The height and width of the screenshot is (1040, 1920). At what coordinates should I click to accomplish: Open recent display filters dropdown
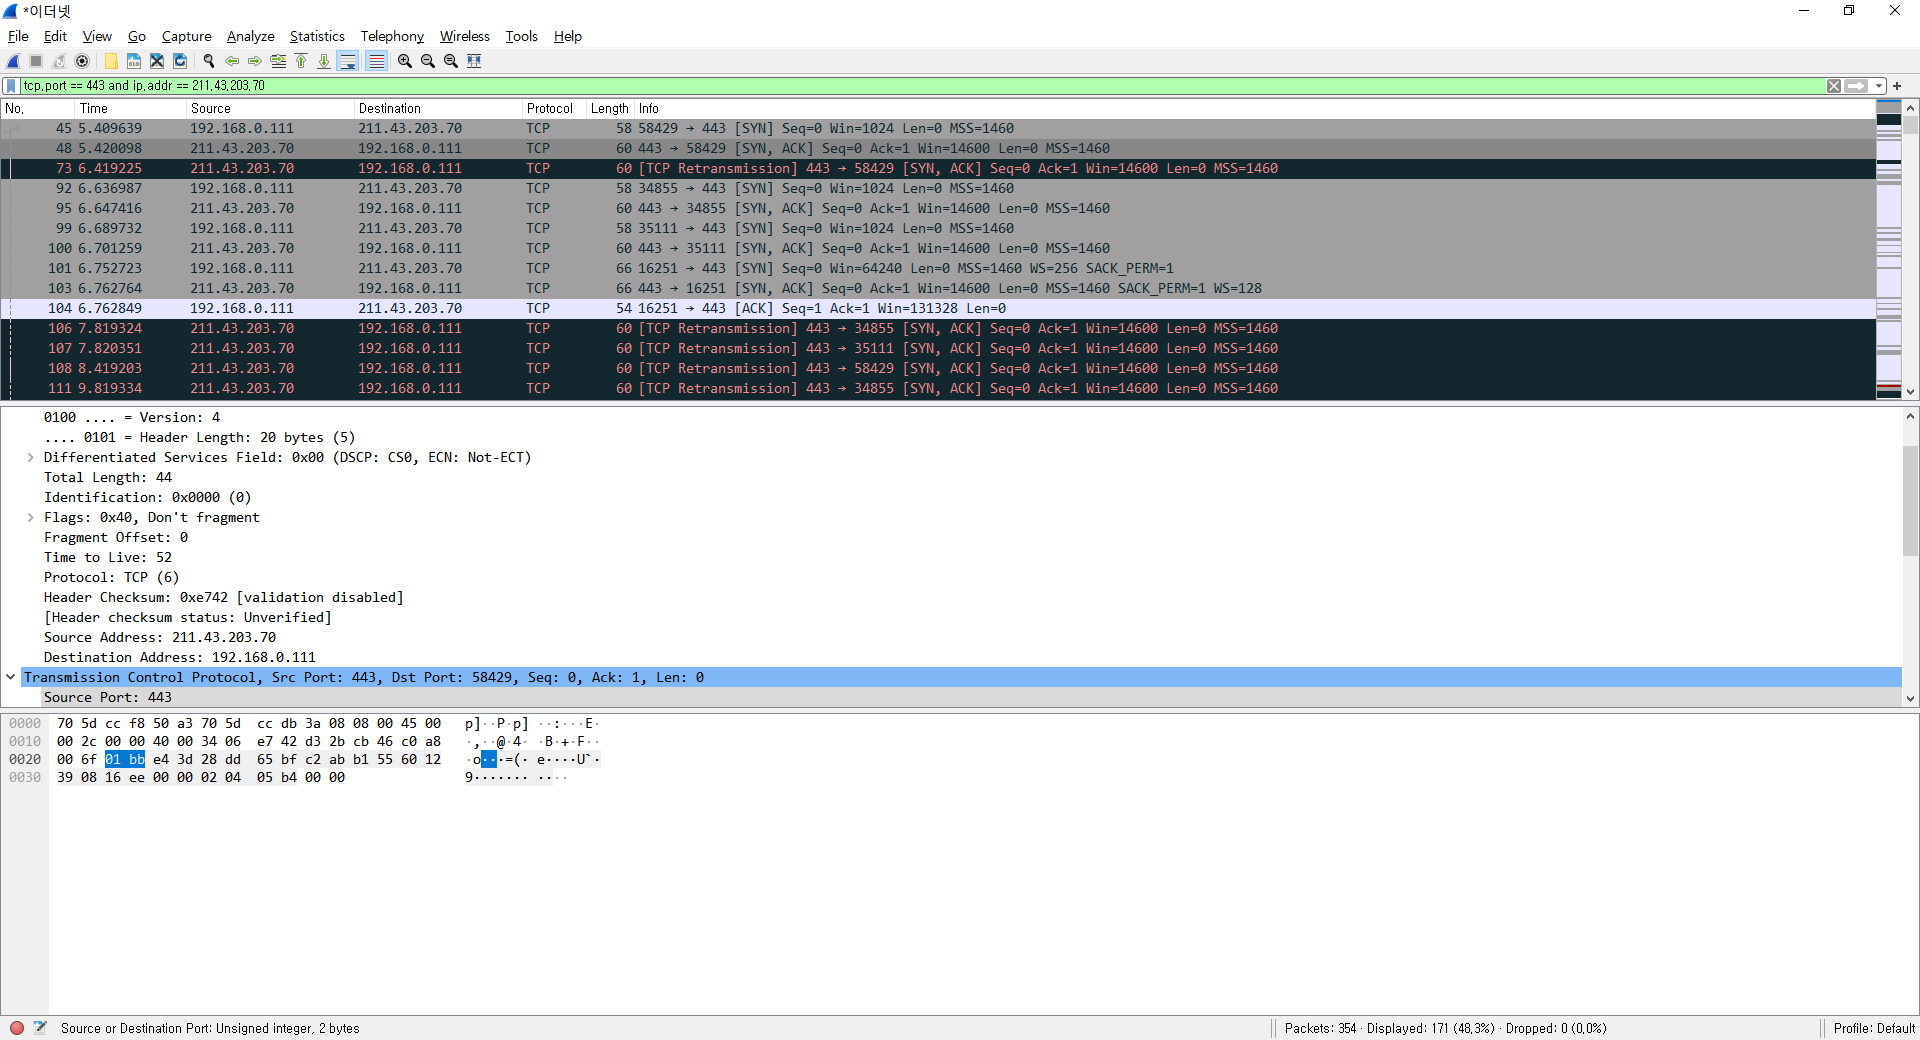pyautogui.click(x=1879, y=86)
